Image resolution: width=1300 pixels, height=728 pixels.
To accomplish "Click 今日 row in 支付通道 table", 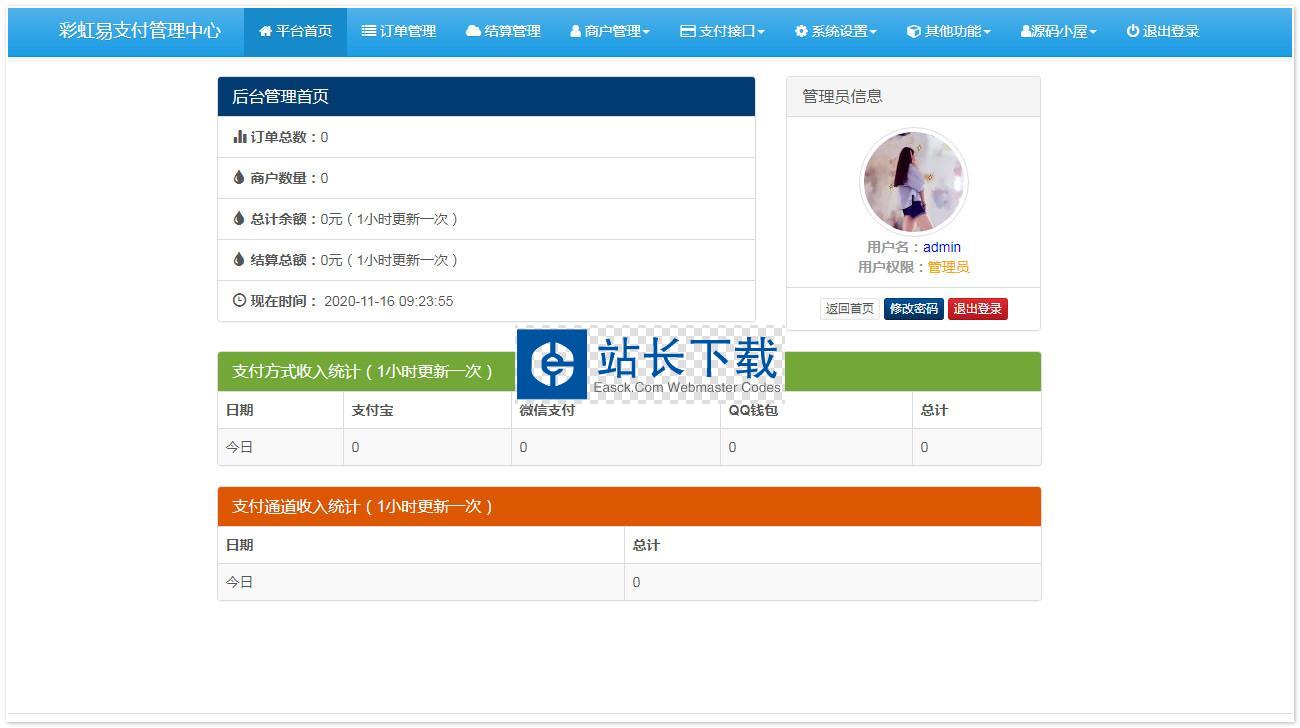I will [x=629, y=582].
